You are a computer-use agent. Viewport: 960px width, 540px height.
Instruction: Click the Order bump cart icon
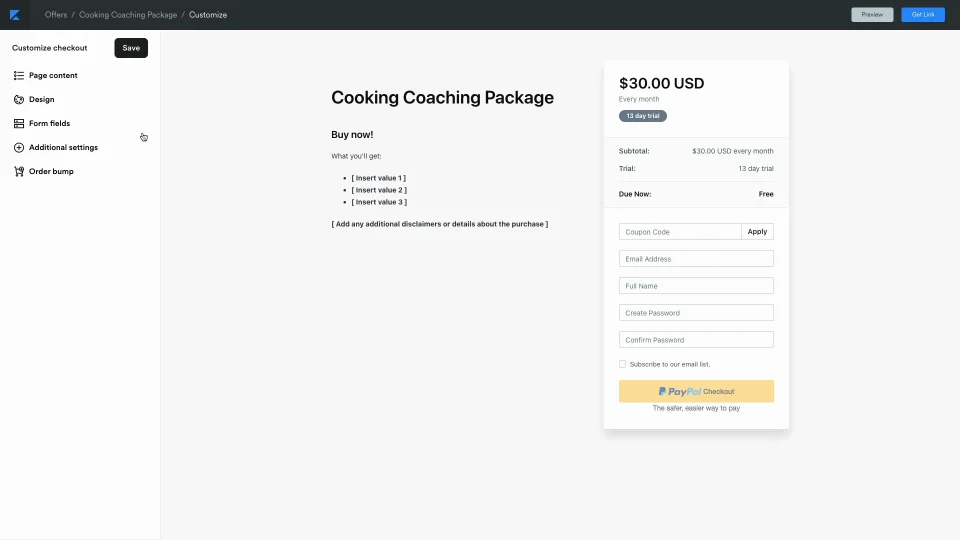coord(19,171)
